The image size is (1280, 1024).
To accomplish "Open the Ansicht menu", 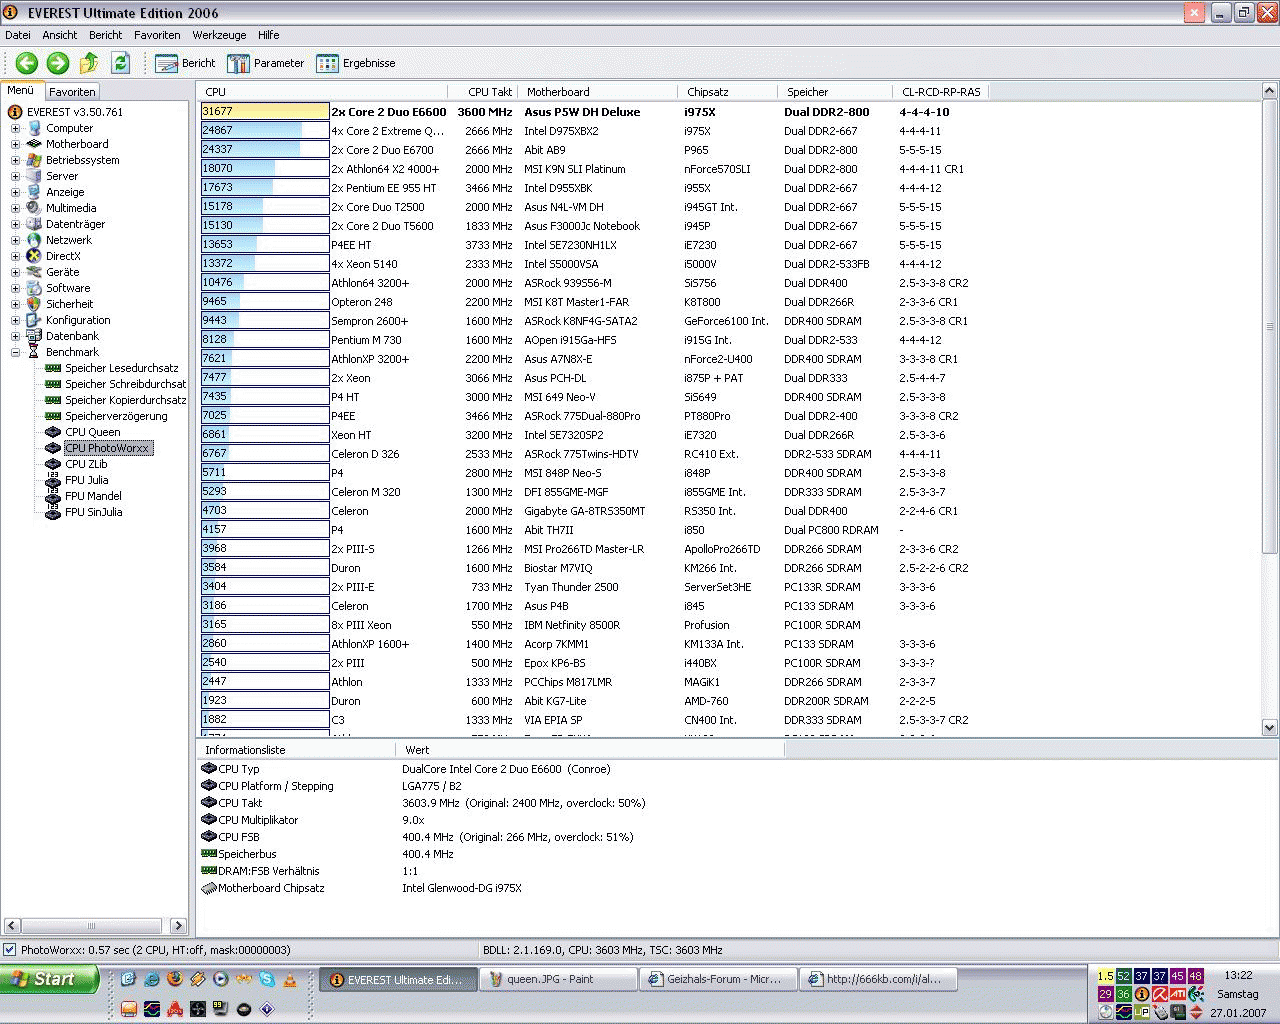I will click(x=60, y=35).
